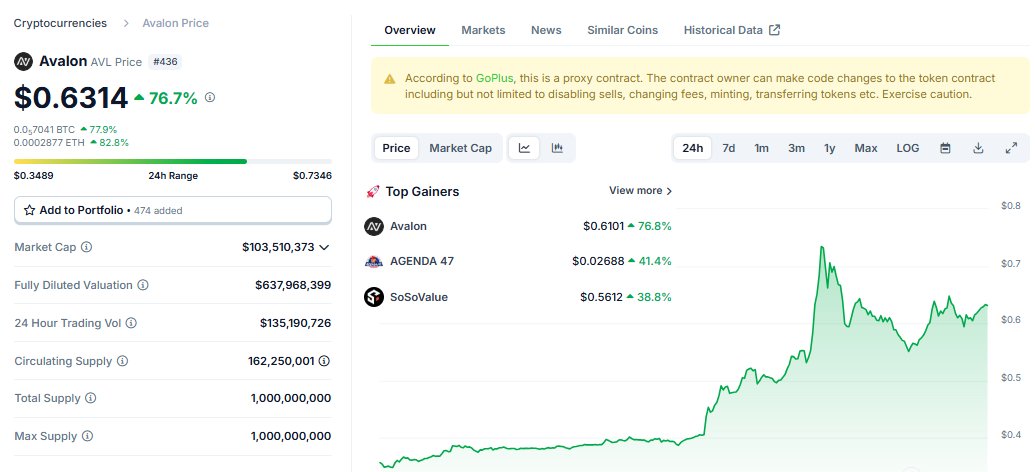Expand the Market Cap value chevron
This screenshot has width=1035, height=472.
click(324, 248)
